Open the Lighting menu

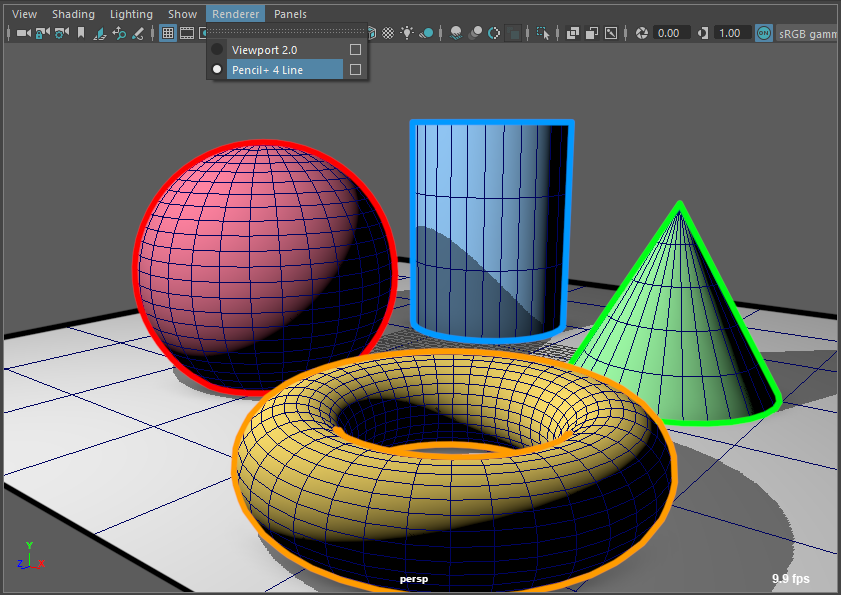pyautogui.click(x=131, y=14)
